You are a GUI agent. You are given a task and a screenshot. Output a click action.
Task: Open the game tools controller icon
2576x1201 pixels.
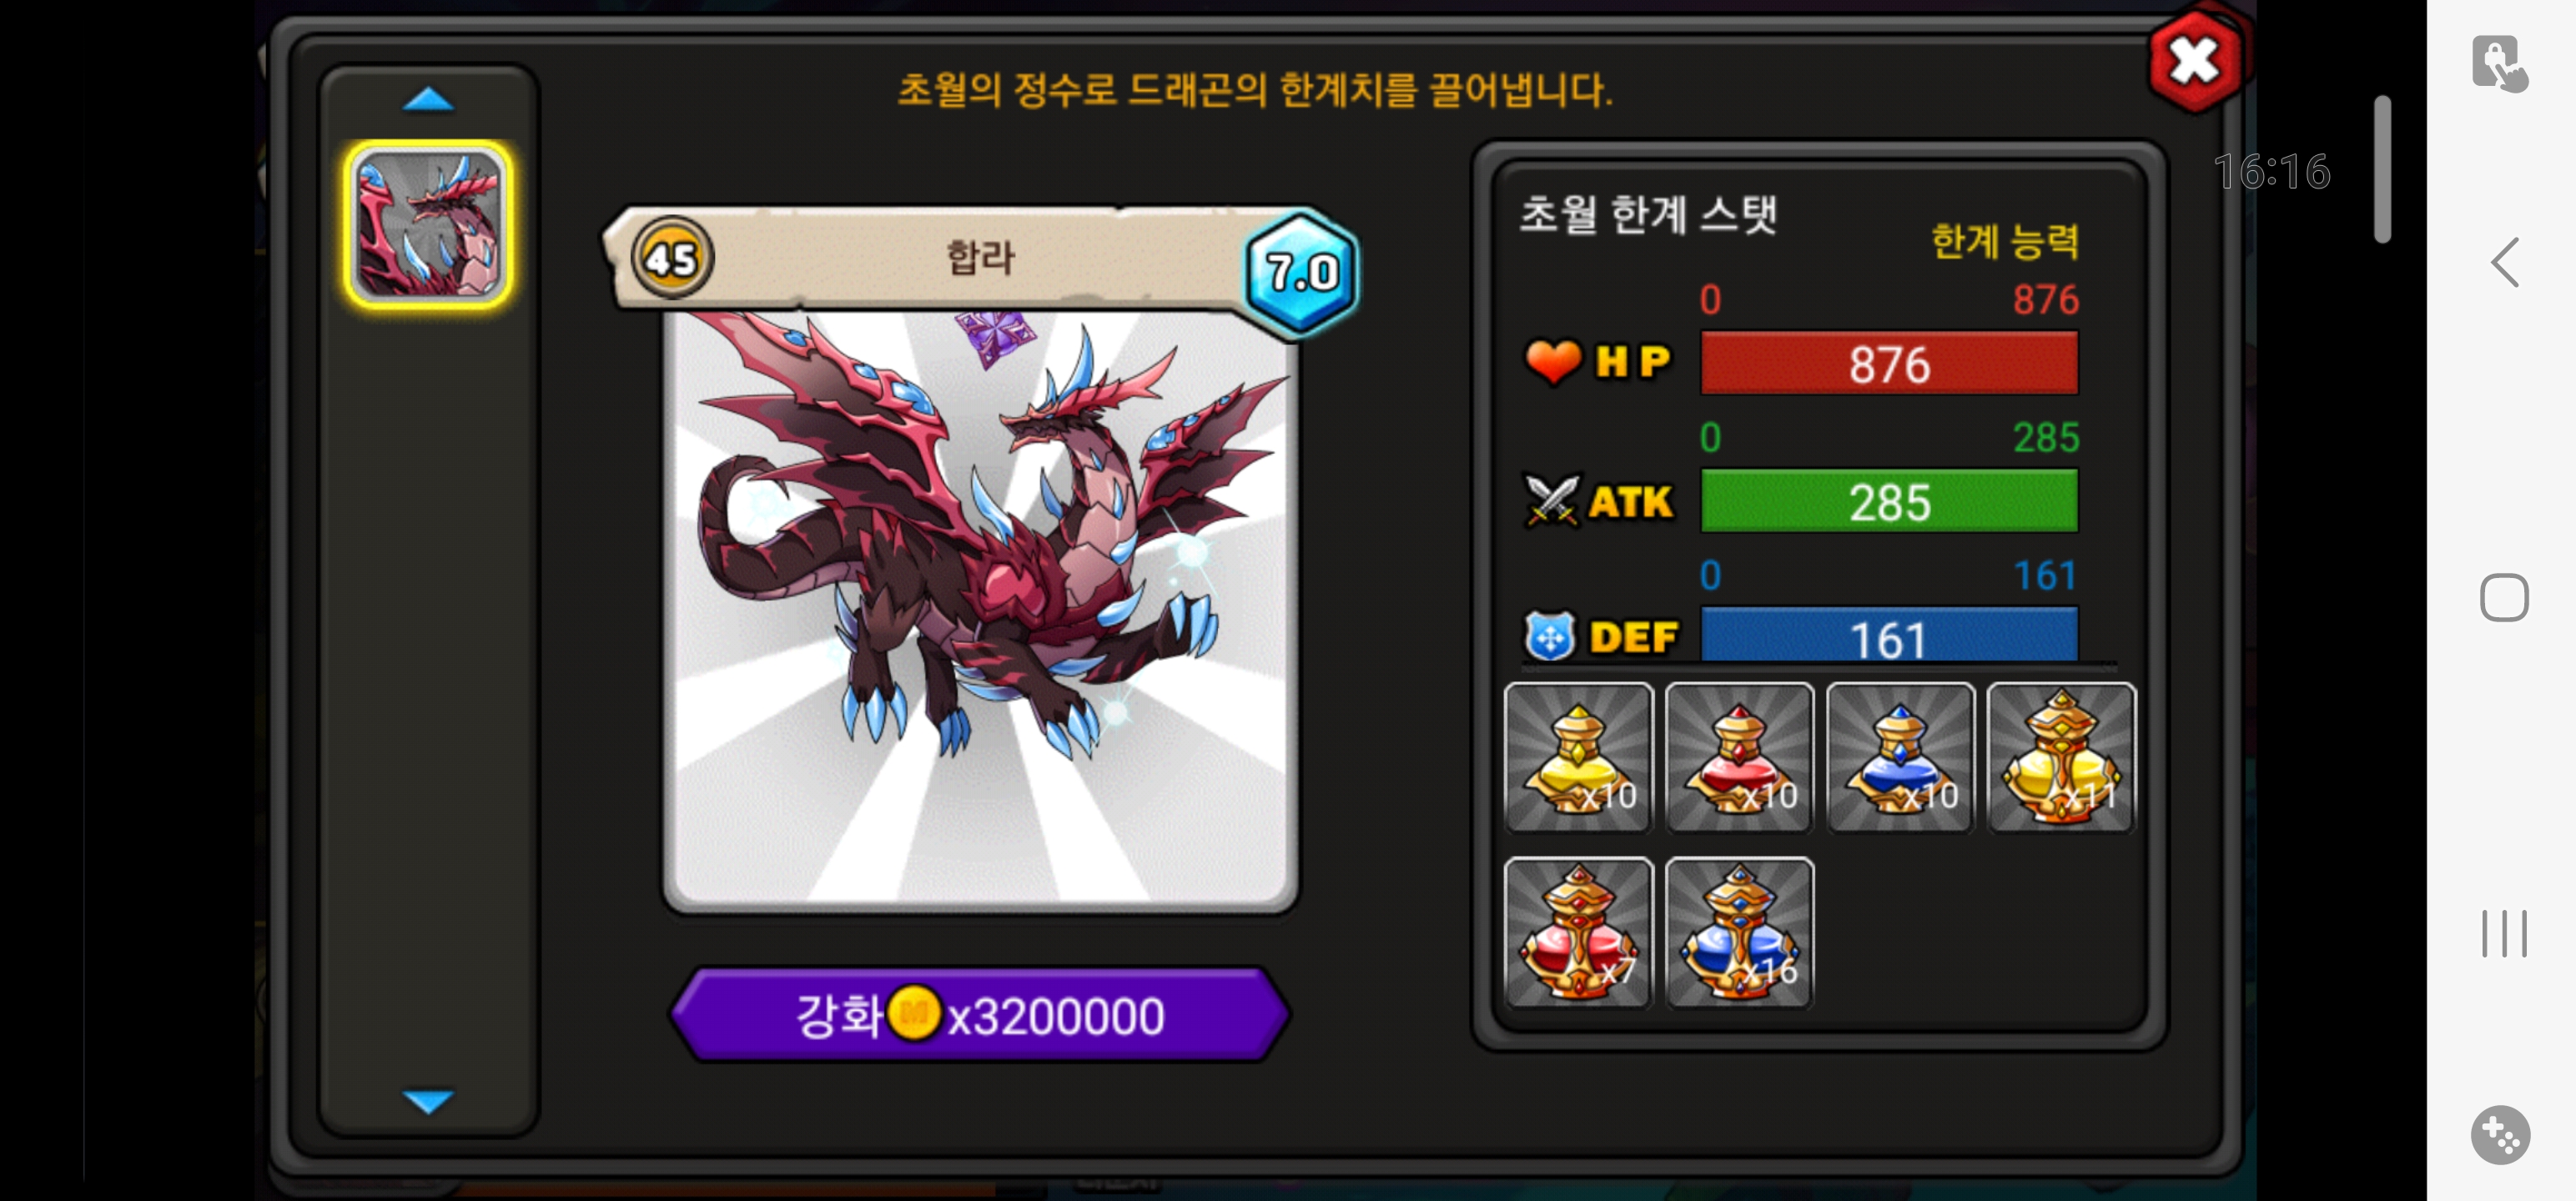tap(2500, 1134)
